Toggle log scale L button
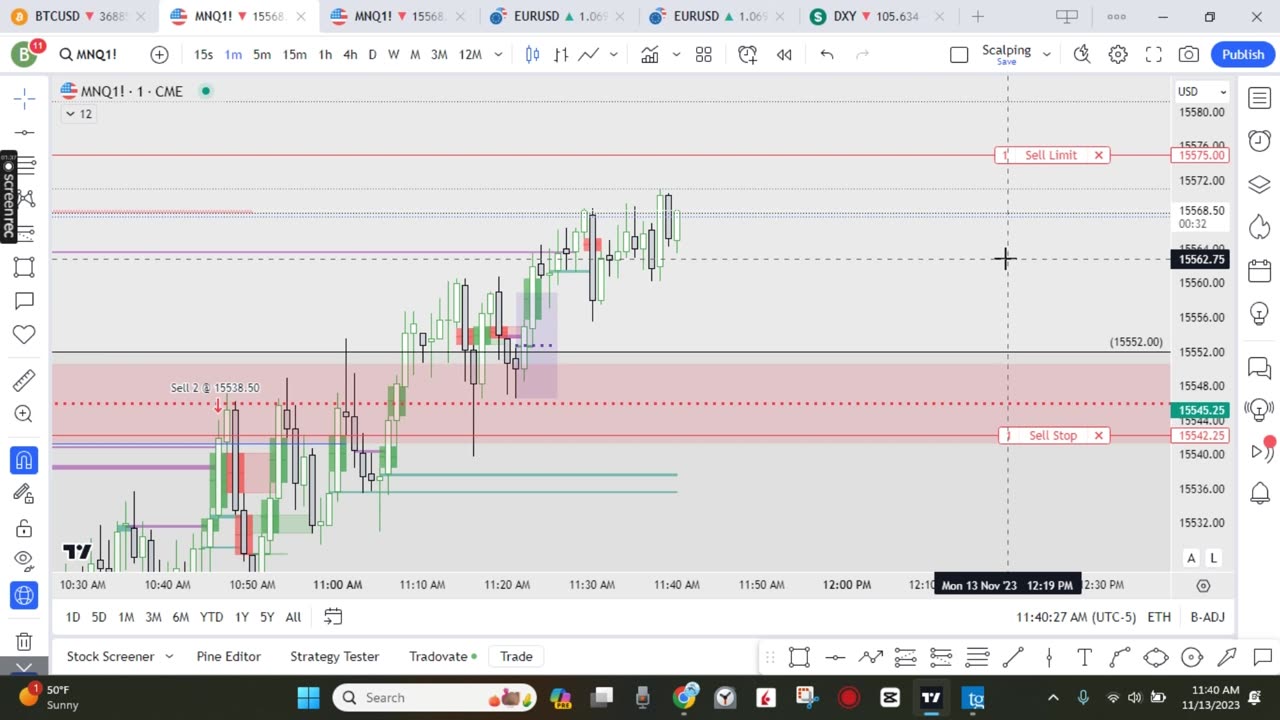This screenshot has height=720, width=1280. pyautogui.click(x=1213, y=558)
